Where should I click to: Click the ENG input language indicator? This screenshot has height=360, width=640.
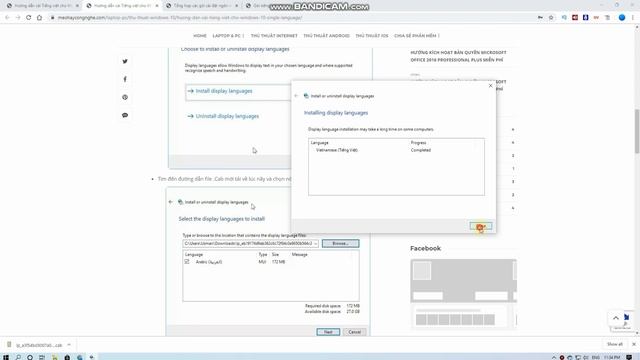tap(596, 357)
